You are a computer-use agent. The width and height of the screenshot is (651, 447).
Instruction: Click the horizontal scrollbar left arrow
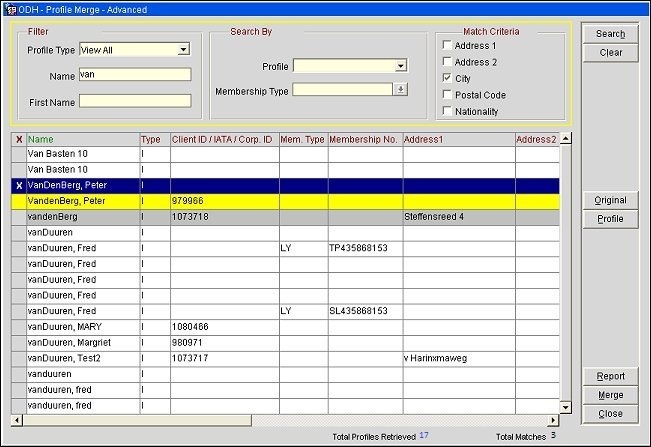pos(18,420)
